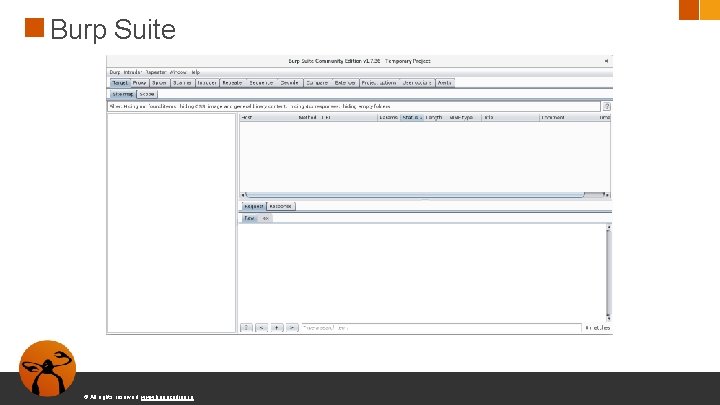Screen dimensions: 720x405
Task: Switch to the Spider tab
Action: (159, 83)
